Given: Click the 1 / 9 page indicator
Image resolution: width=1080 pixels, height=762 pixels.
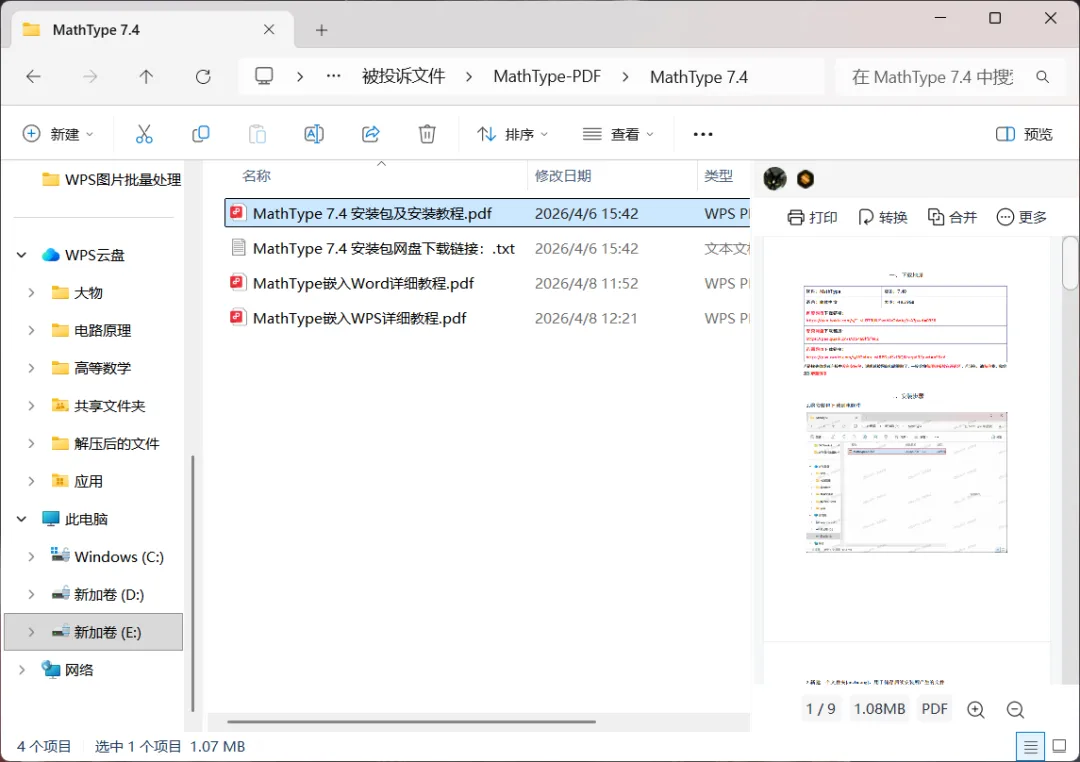Looking at the screenshot, I should point(820,709).
